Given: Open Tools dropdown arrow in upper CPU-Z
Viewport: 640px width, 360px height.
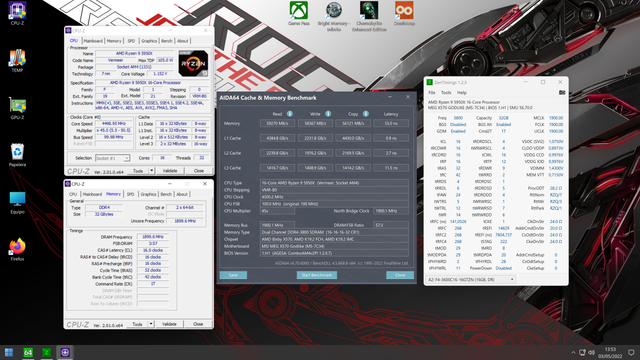Looking at the screenshot, I should point(151,171).
